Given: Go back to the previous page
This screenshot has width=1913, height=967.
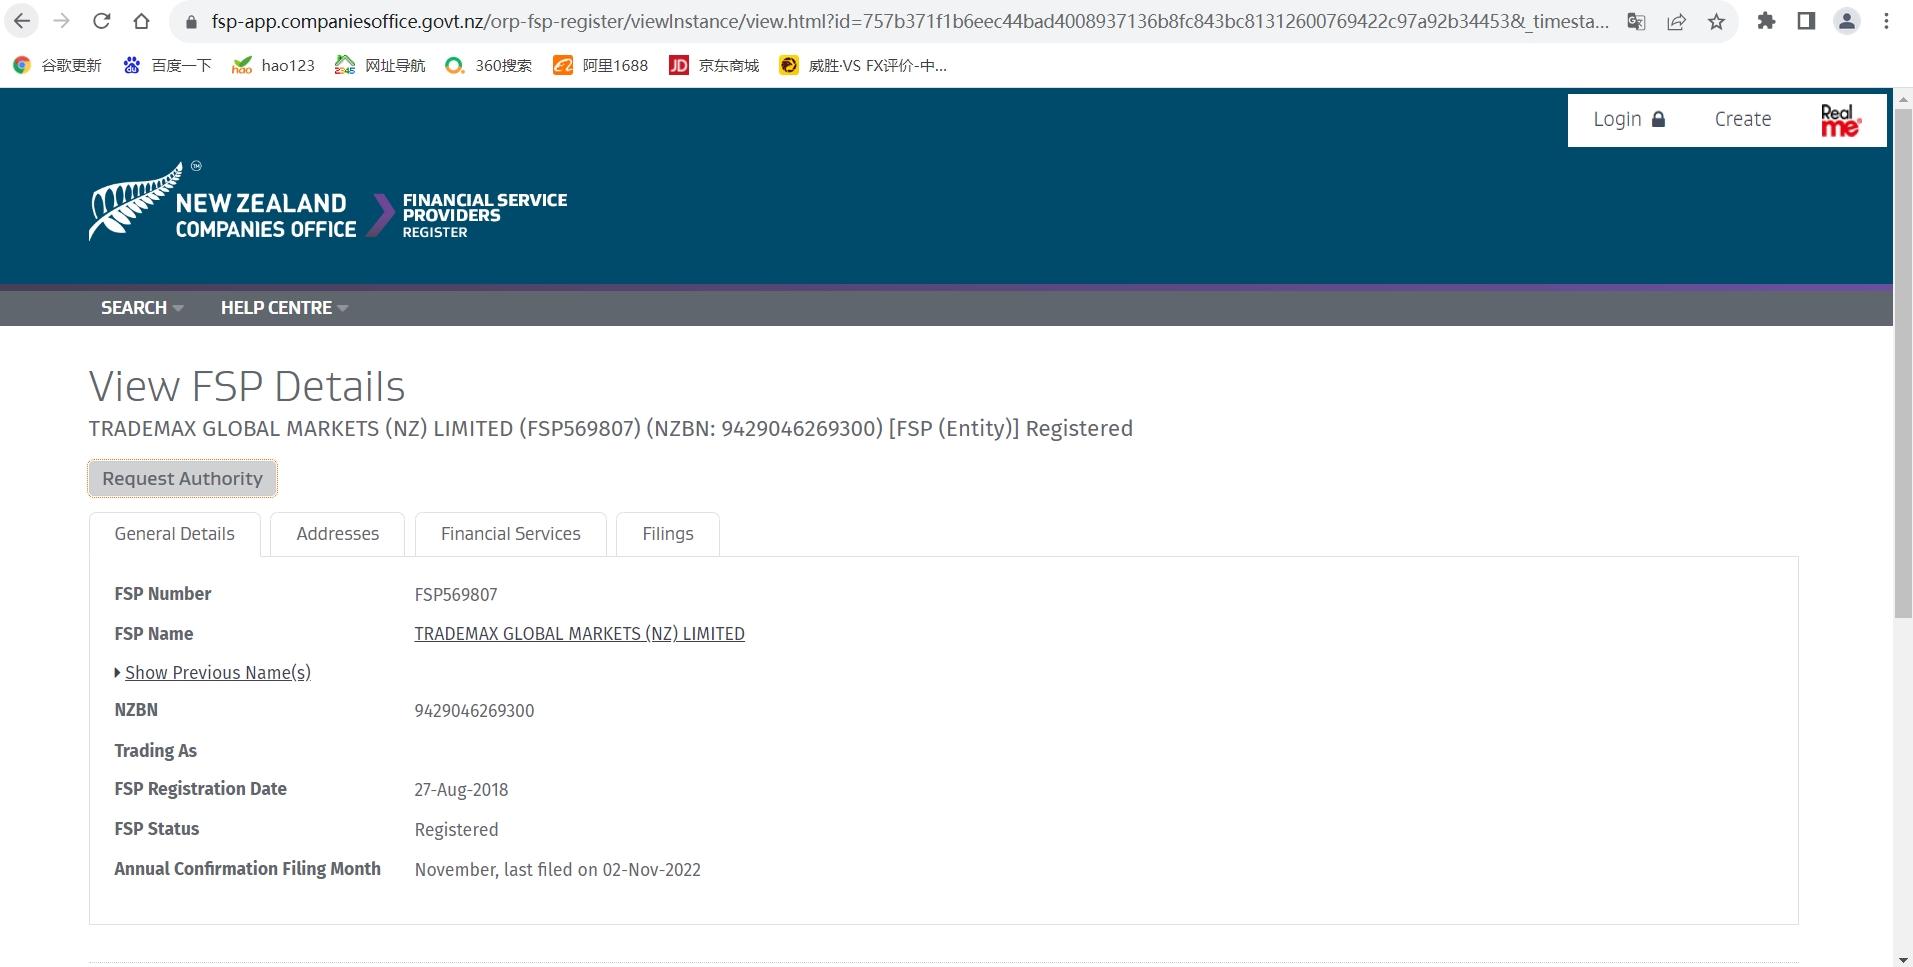Looking at the screenshot, I should [x=22, y=21].
